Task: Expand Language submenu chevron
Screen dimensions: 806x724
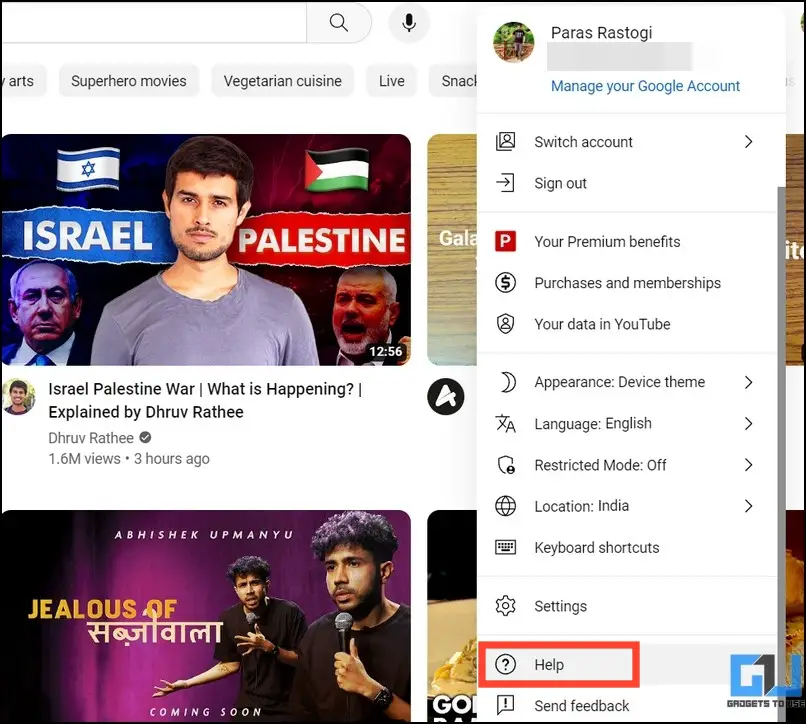Action: 748,424
